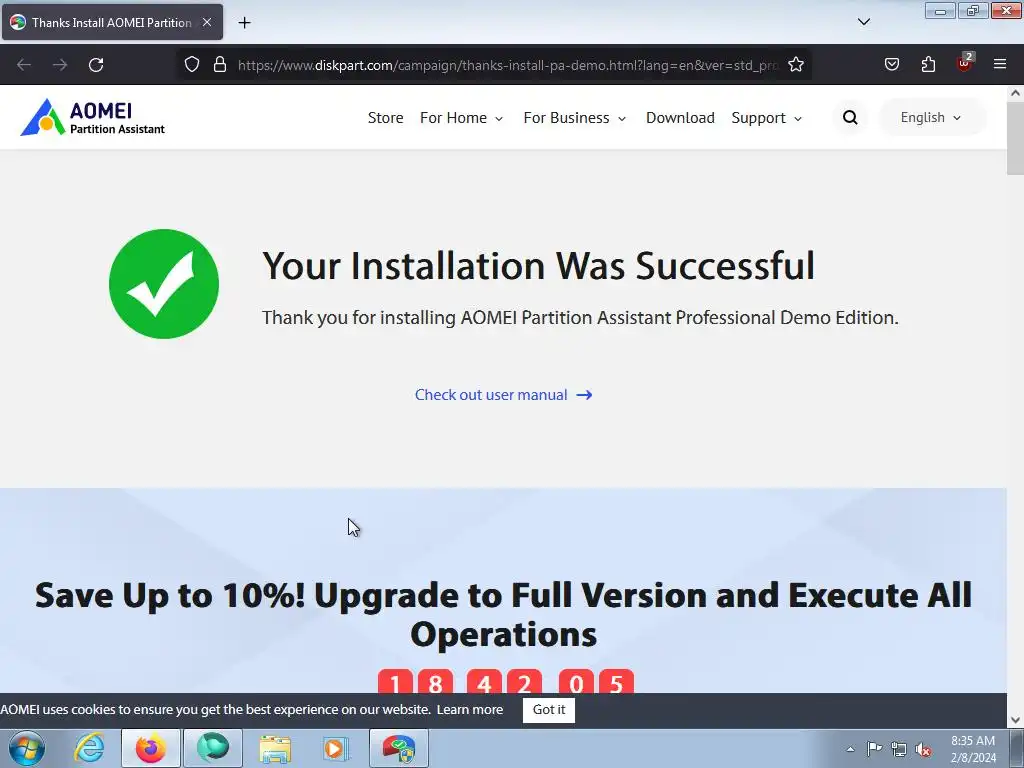This screenshot has height=768, width=1024.
Task: Open the uBlock Origin extension icon
Action: (964, 63)
